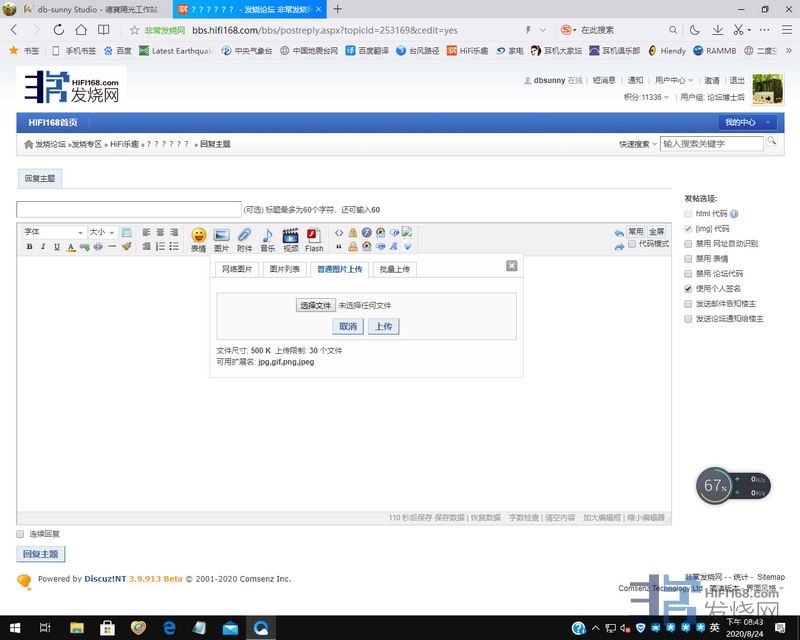The height and width of the screenshot is (640, 800).
Task: Select the 批量上传 tab
Action: tap(394, 269)
